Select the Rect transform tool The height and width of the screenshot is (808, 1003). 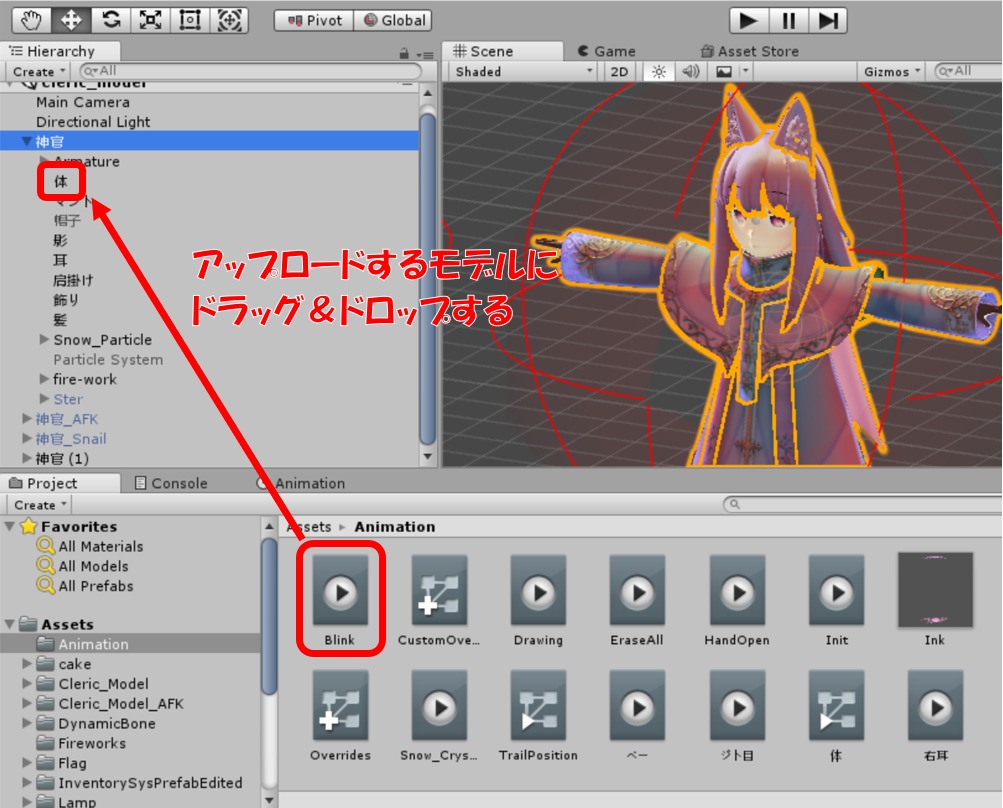(190, 20)
